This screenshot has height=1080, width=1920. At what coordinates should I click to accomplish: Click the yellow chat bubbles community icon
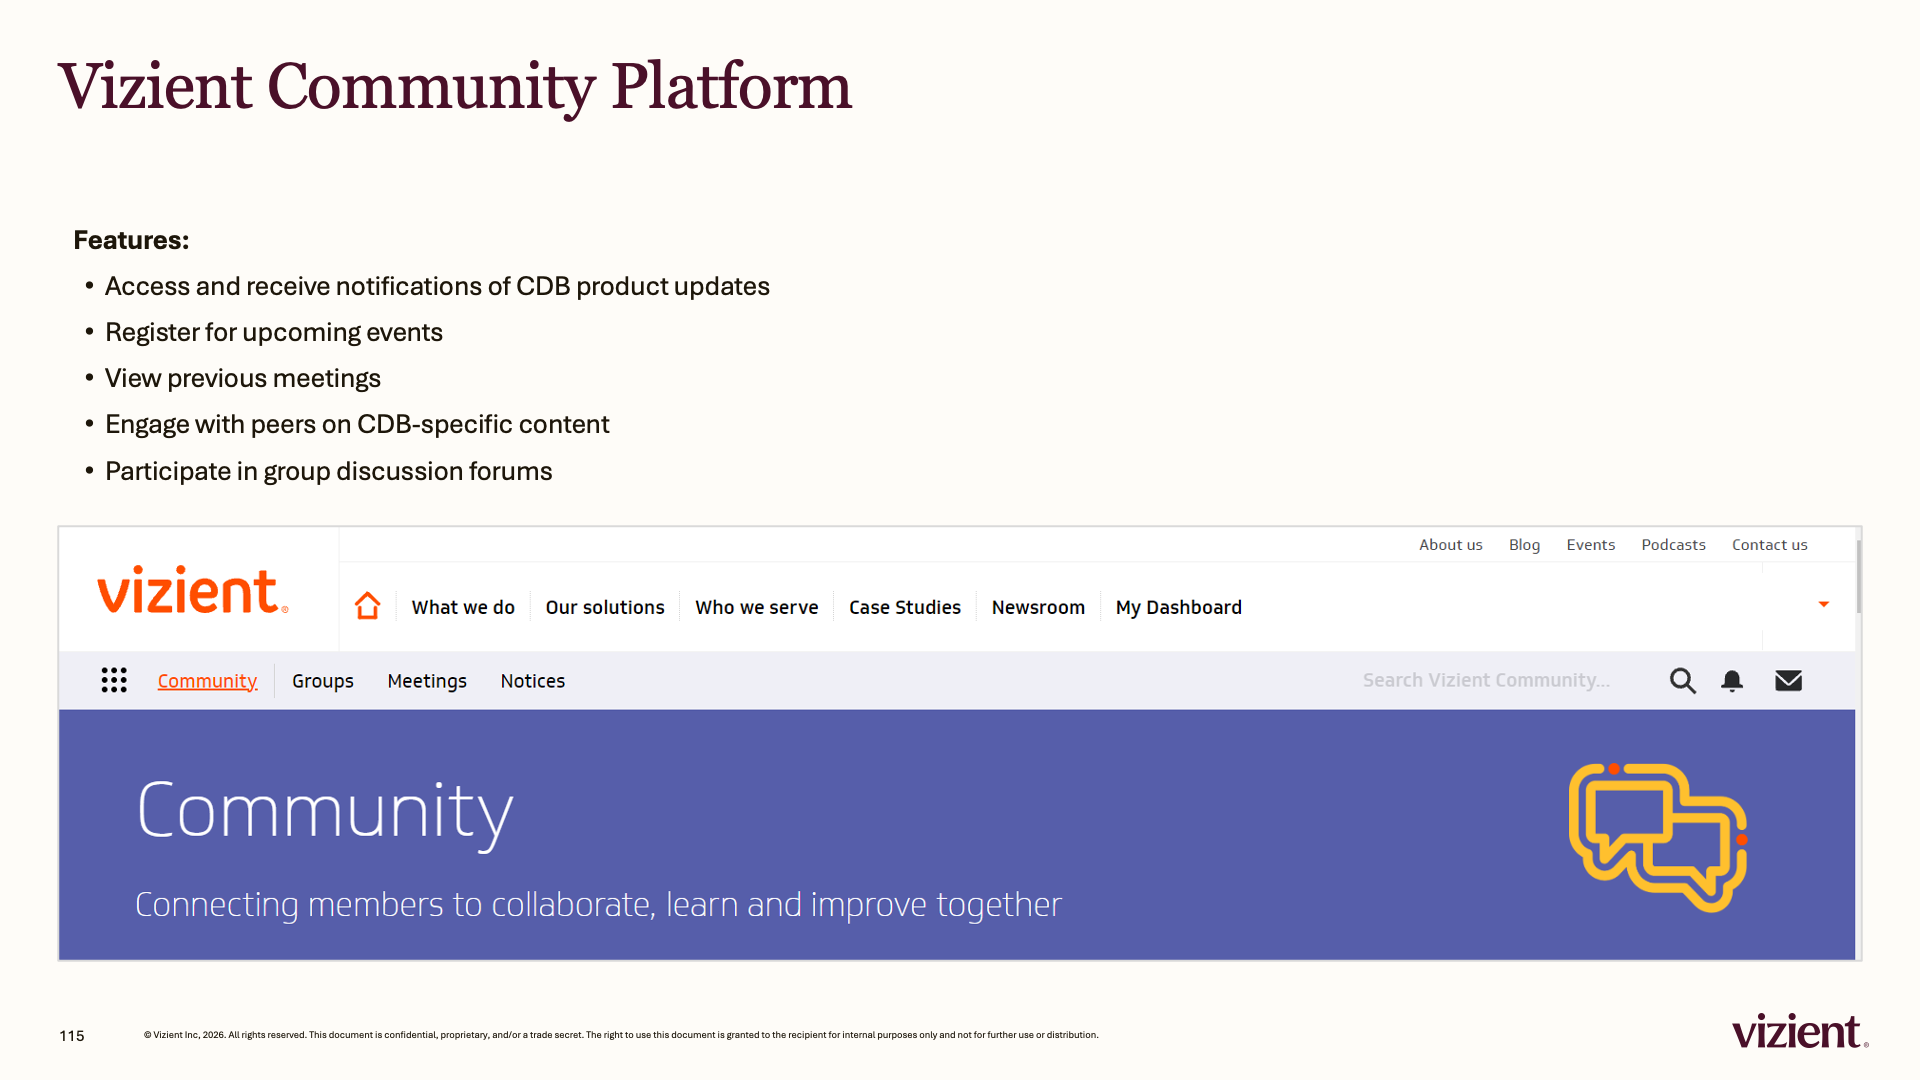(x=1658, y=837)
